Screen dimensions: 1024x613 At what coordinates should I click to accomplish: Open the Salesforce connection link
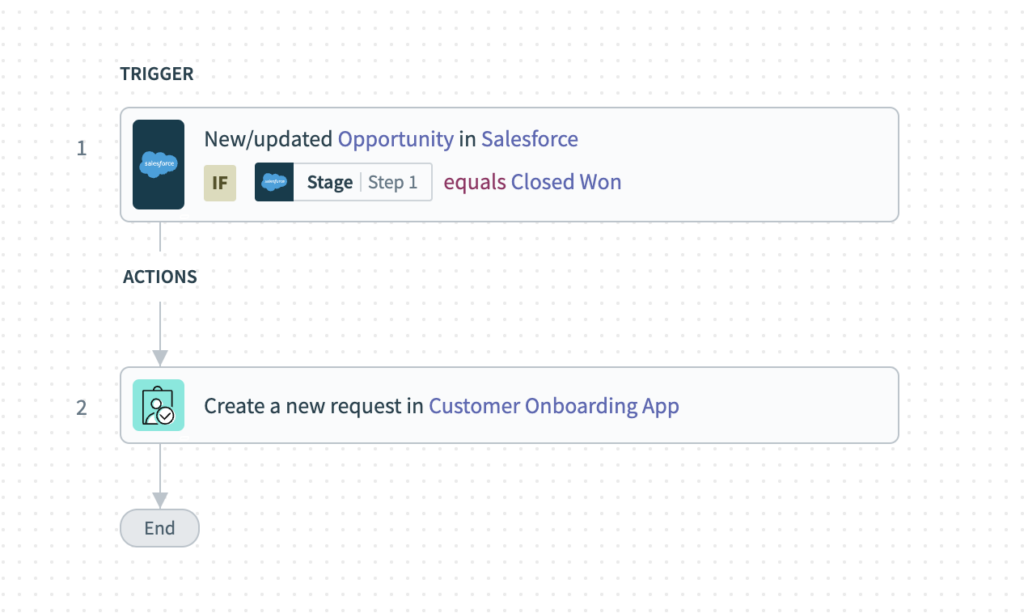(529, 139)
